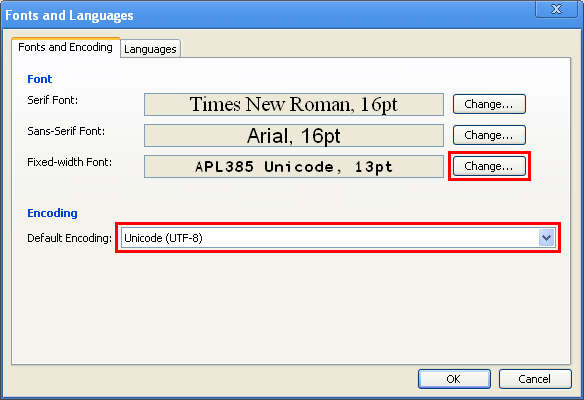Click Change button for Sans-Serif Font
The height and width of the screenshot is (400, 584).
point(489,135)
